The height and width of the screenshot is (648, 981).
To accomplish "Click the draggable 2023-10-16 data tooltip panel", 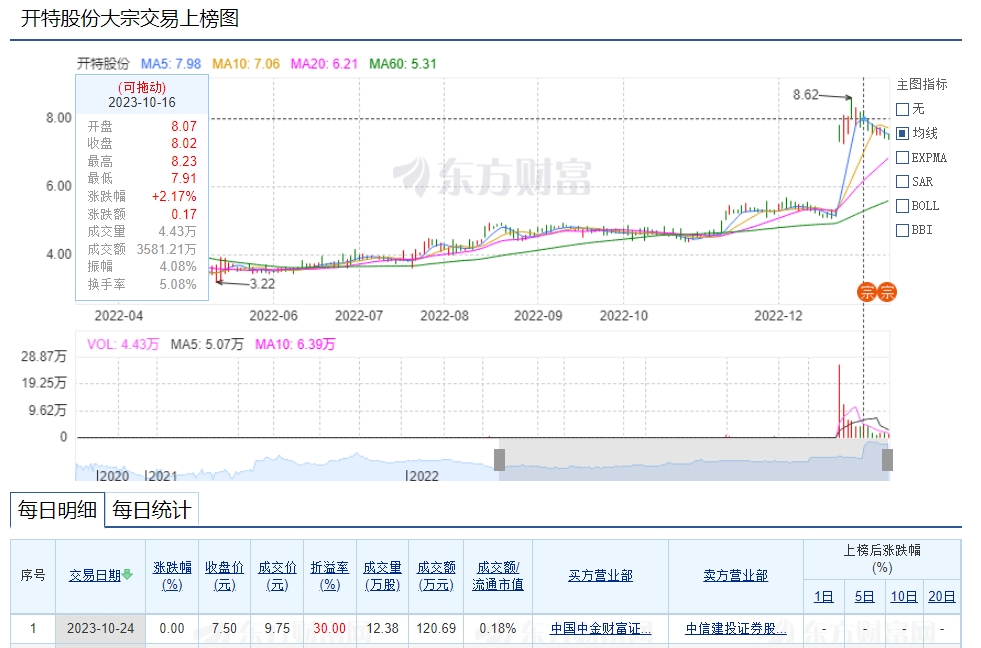I will [x=142, y=190].
